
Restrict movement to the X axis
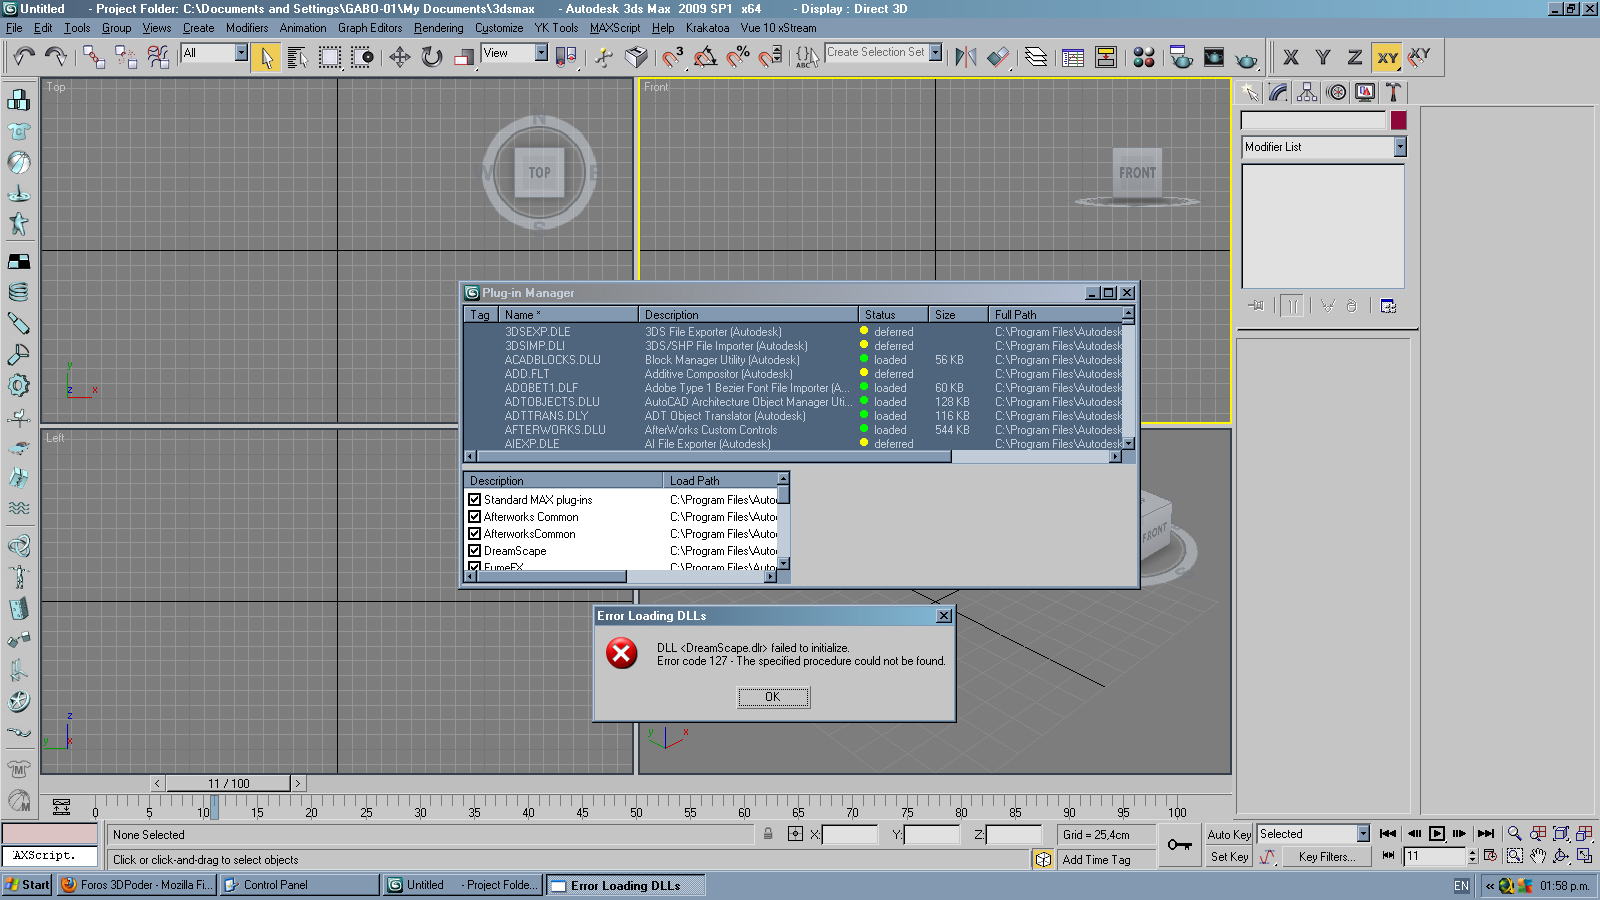(1291, 57)
